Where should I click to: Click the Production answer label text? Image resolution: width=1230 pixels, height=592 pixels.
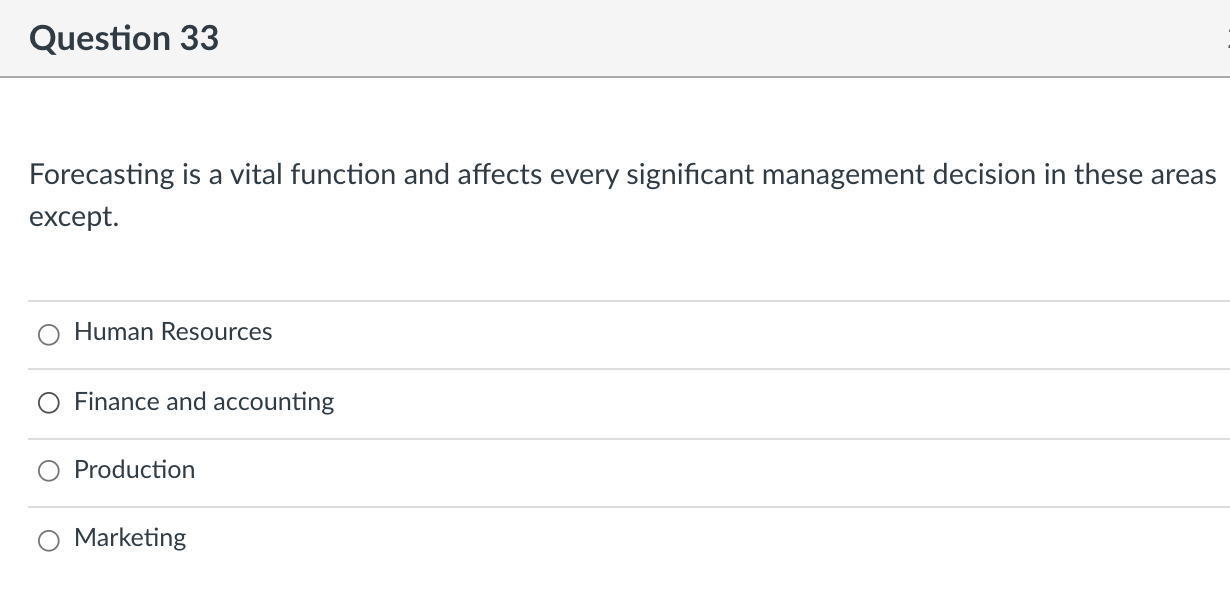point(135,470)
